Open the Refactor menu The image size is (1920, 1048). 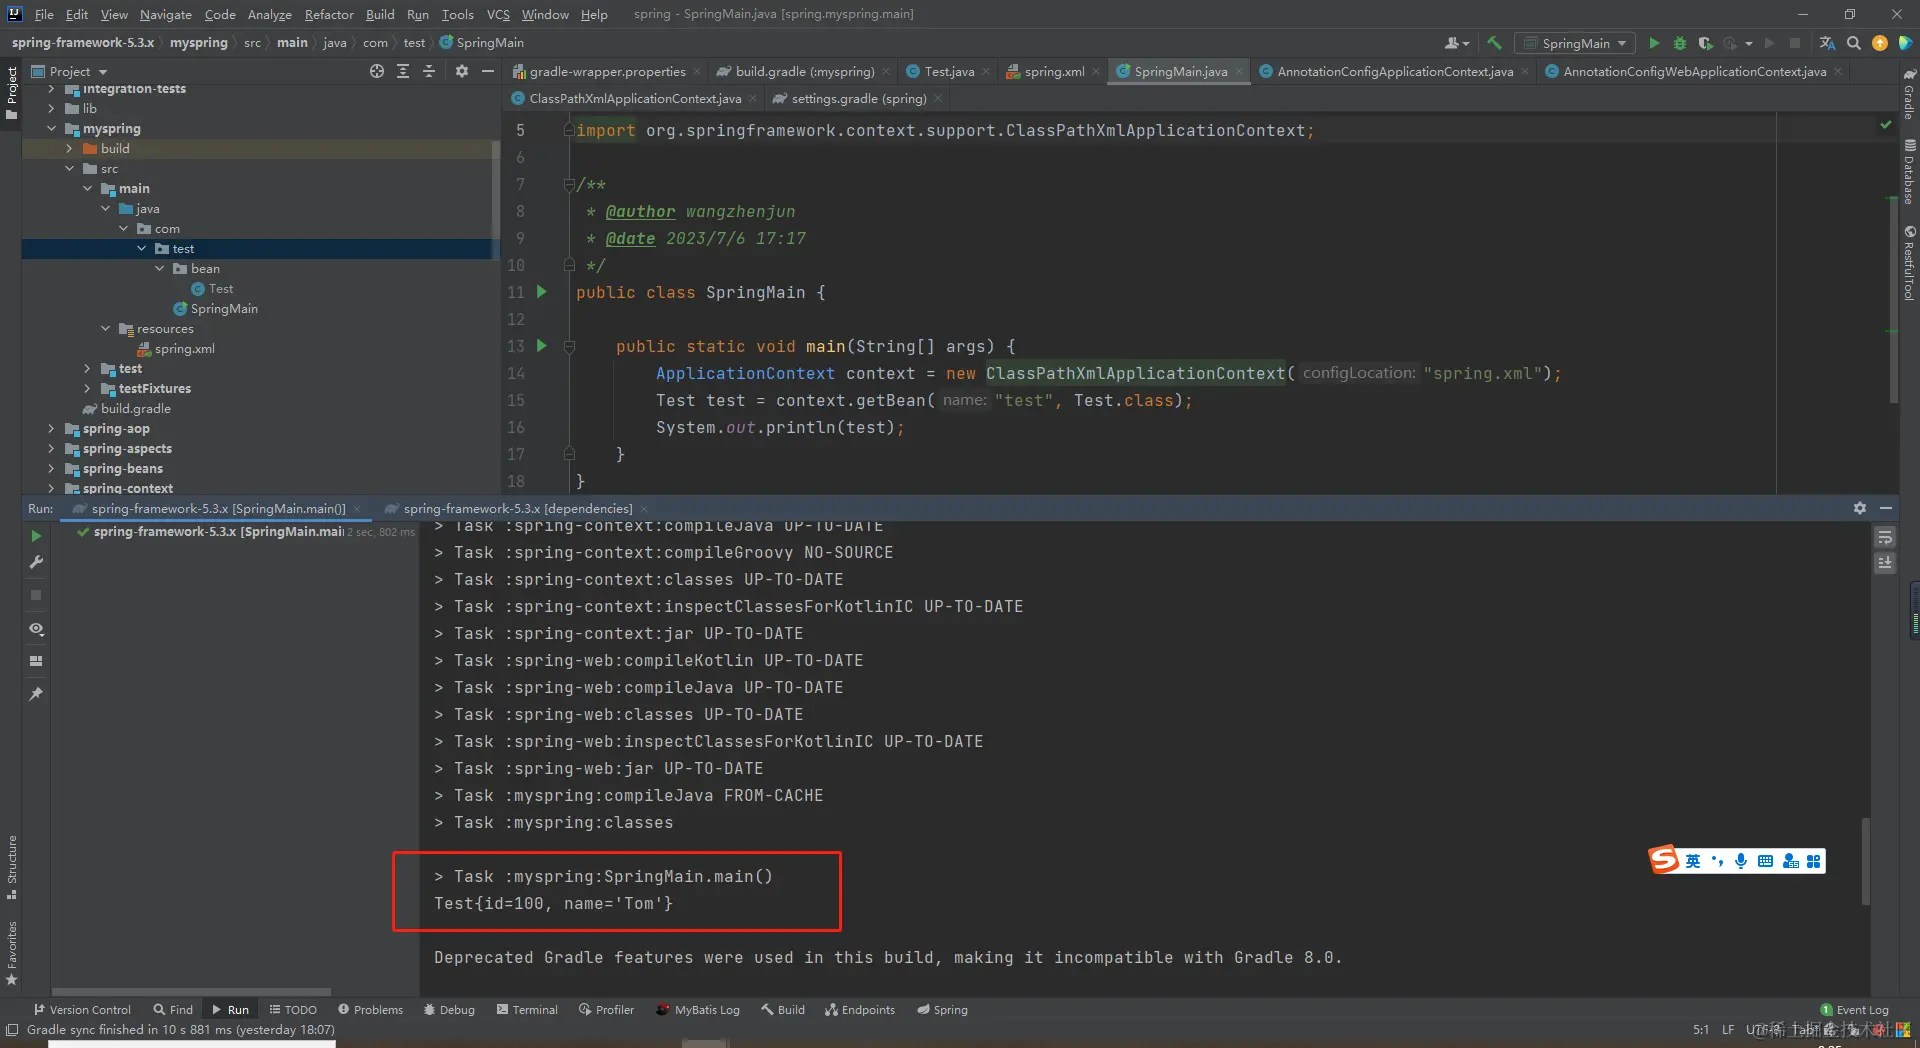pyautogui.click(x=329, y=14)
